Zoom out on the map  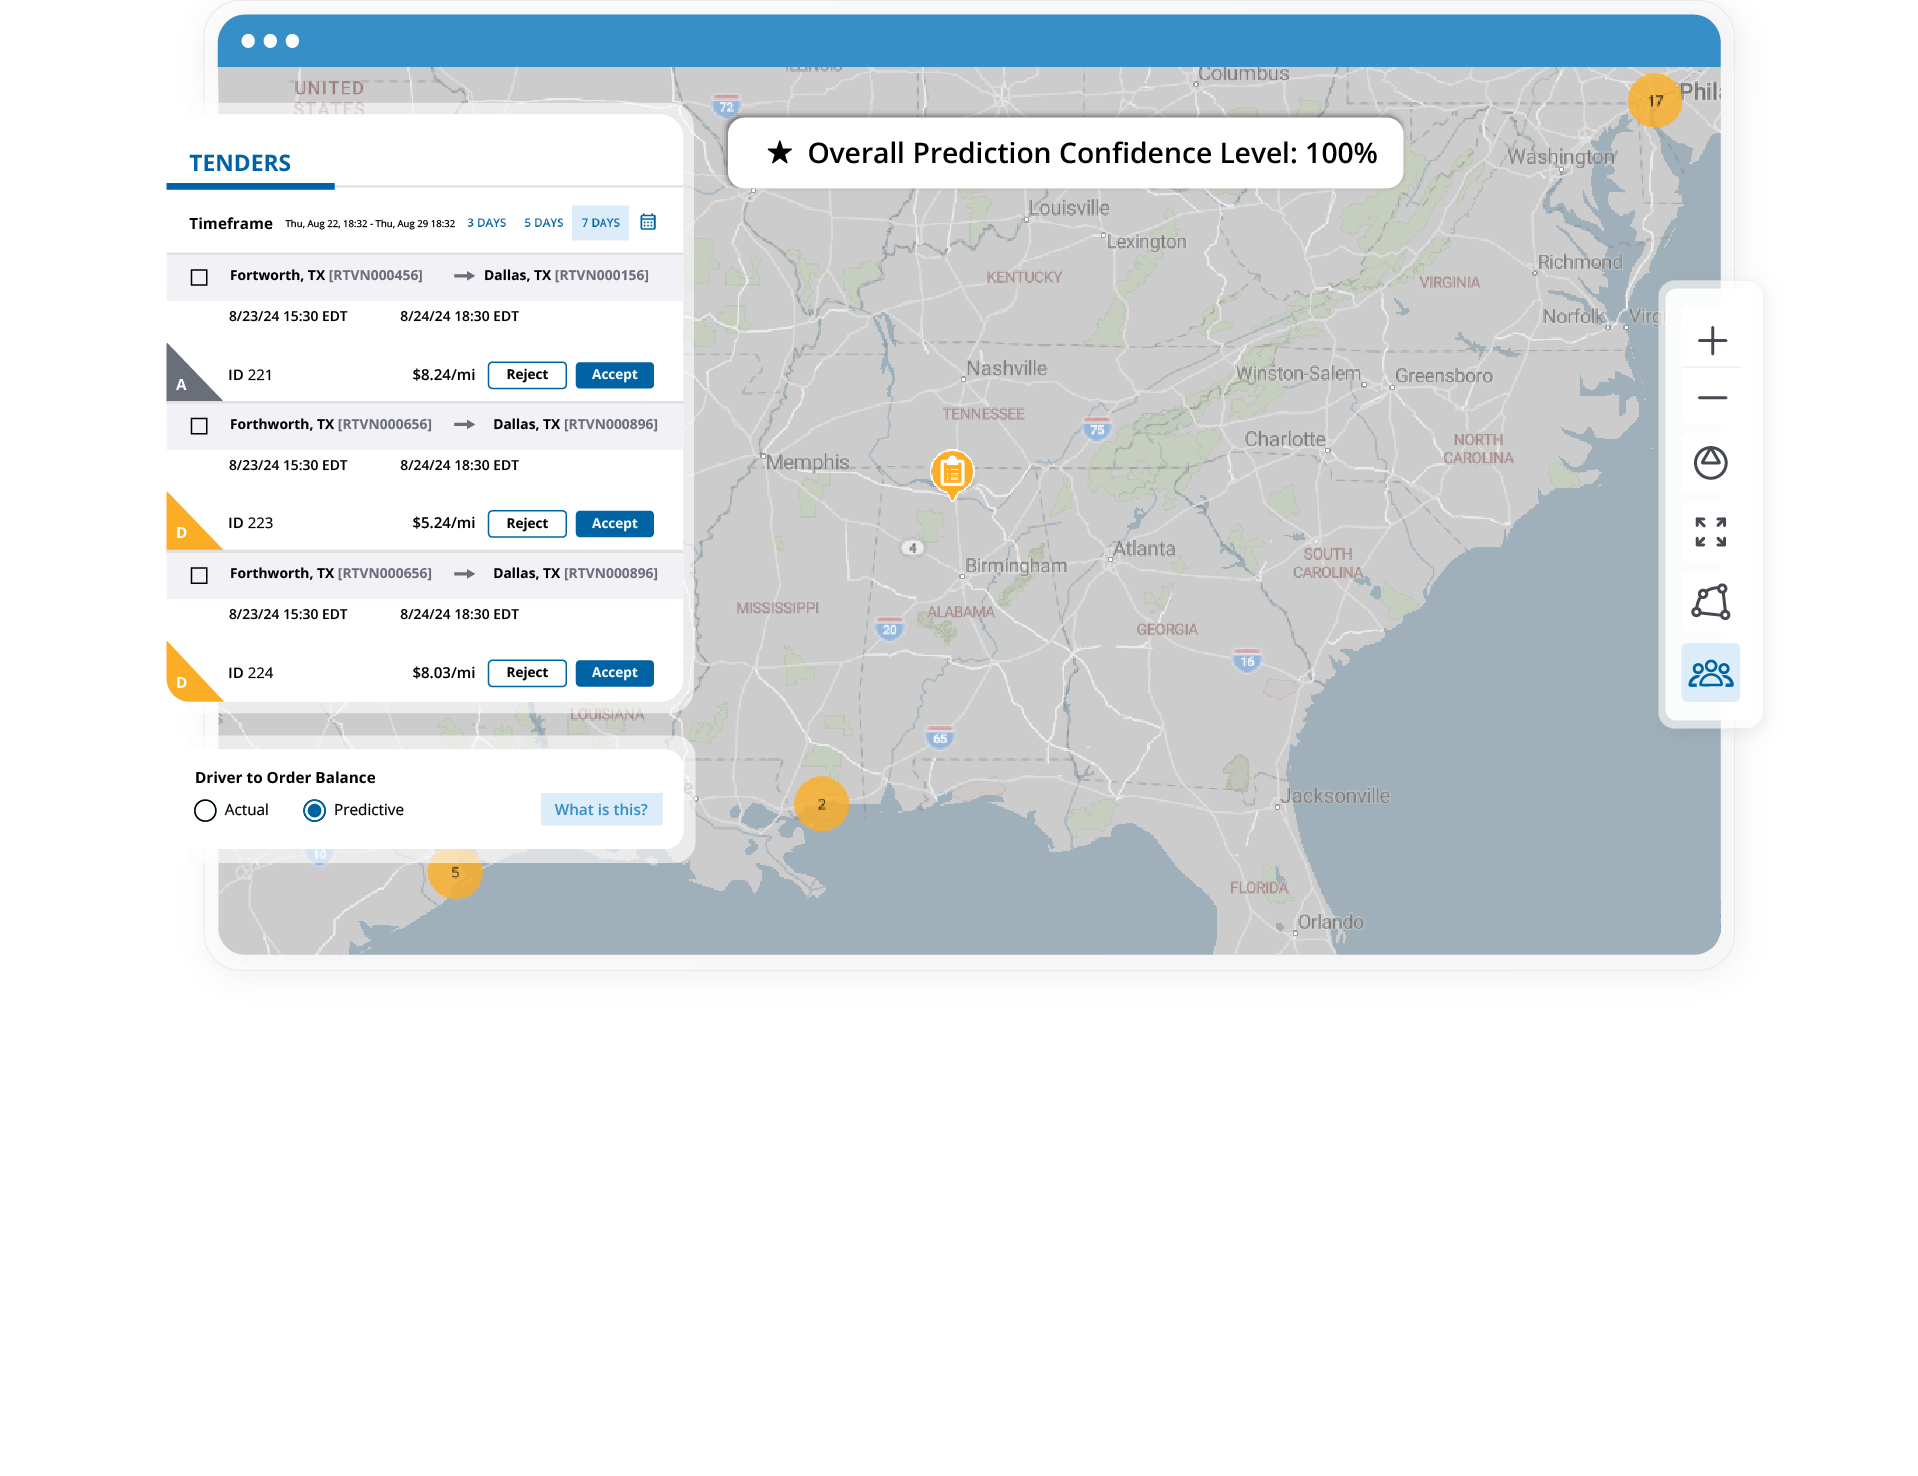(1711, 397)
